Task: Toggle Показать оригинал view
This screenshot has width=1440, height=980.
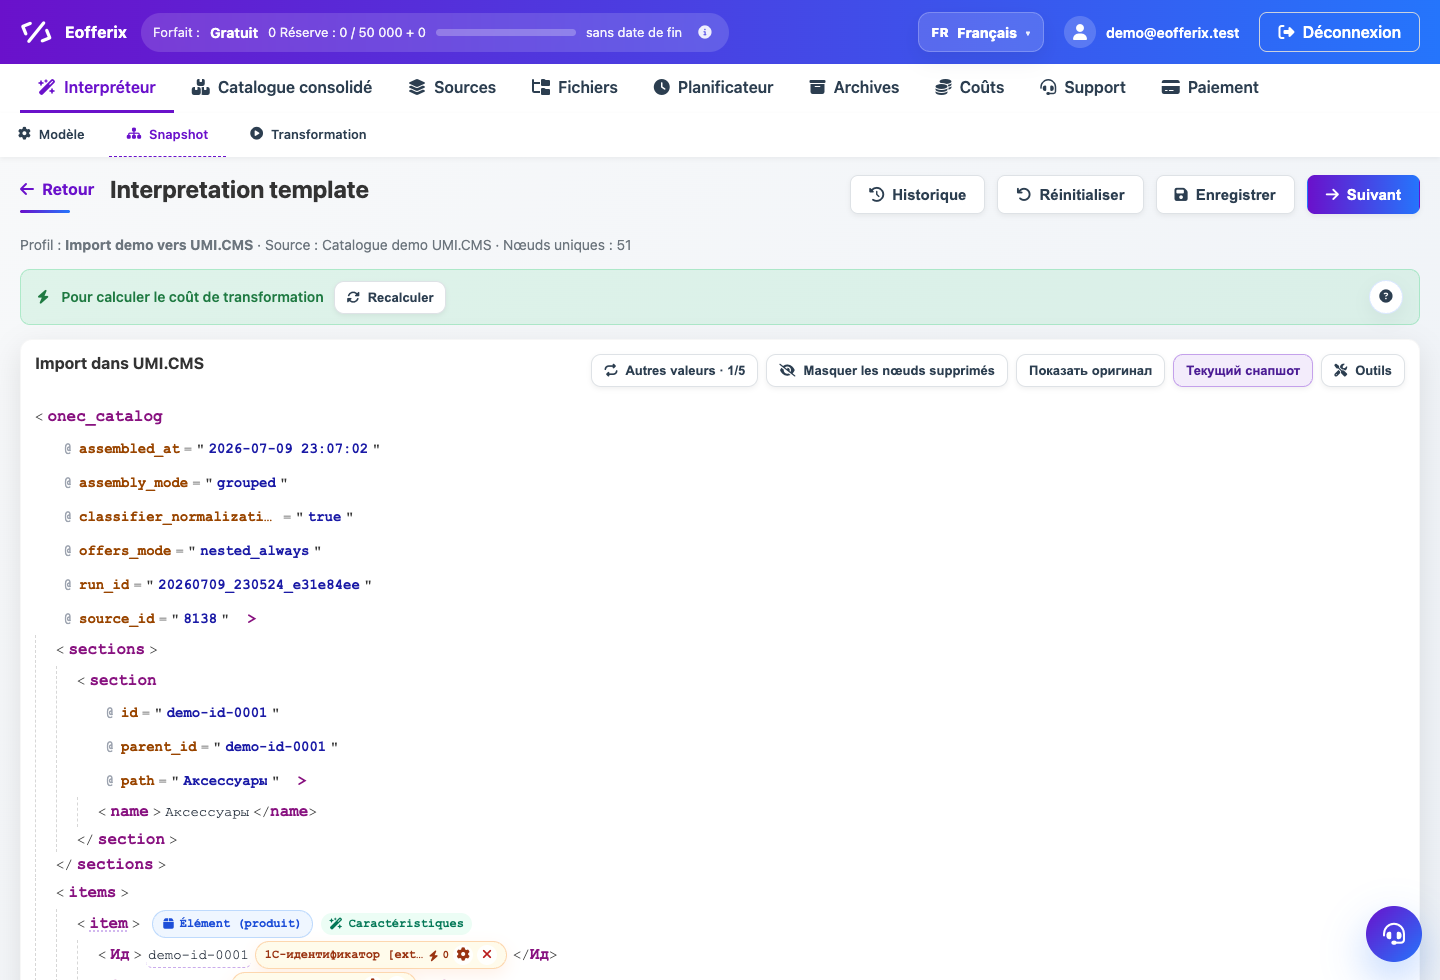Action: 1090,370
